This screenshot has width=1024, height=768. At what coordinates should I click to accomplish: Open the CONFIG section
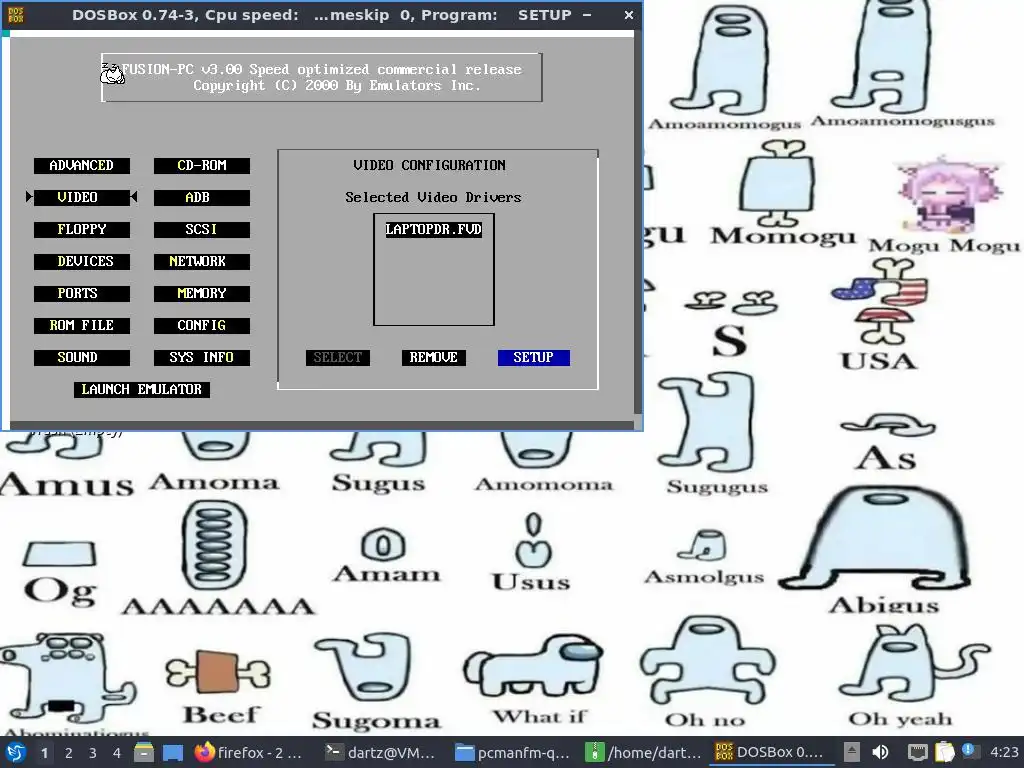pos(202,326)
